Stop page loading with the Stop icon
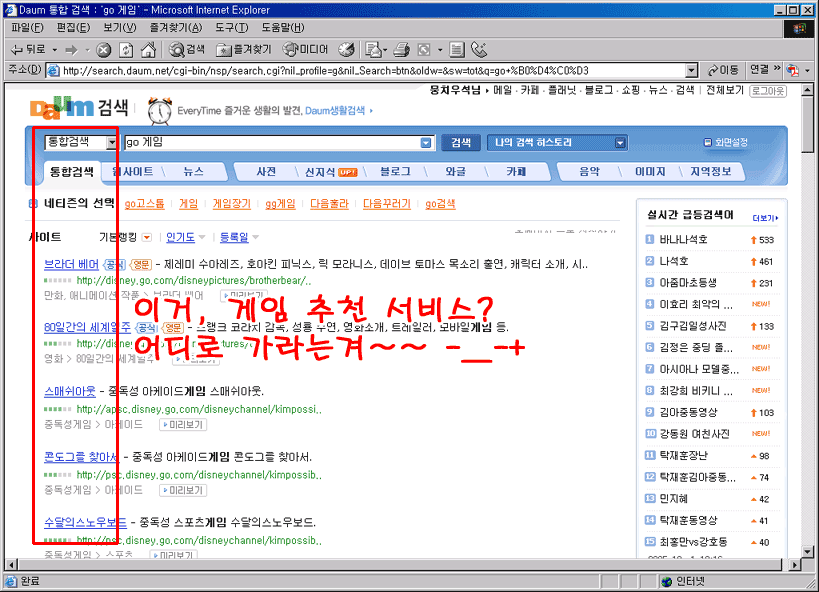819x592 pixels. point(103,50)
